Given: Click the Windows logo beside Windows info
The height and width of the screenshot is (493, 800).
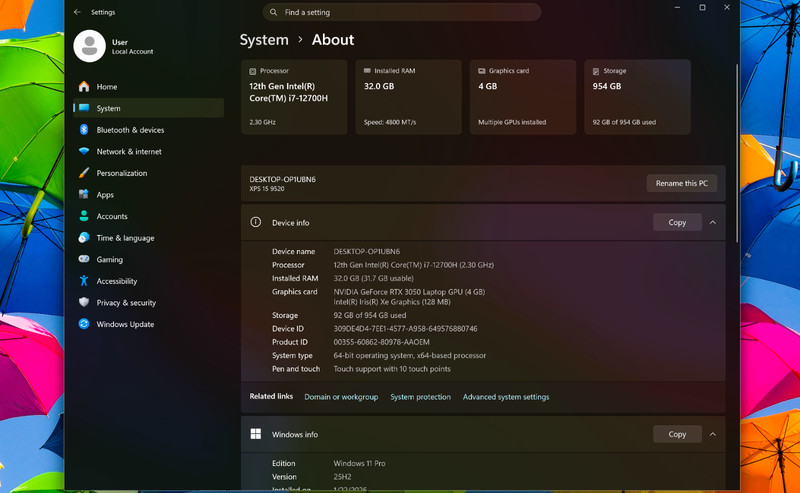Looking at the screenshot, I should coord(256,434).
